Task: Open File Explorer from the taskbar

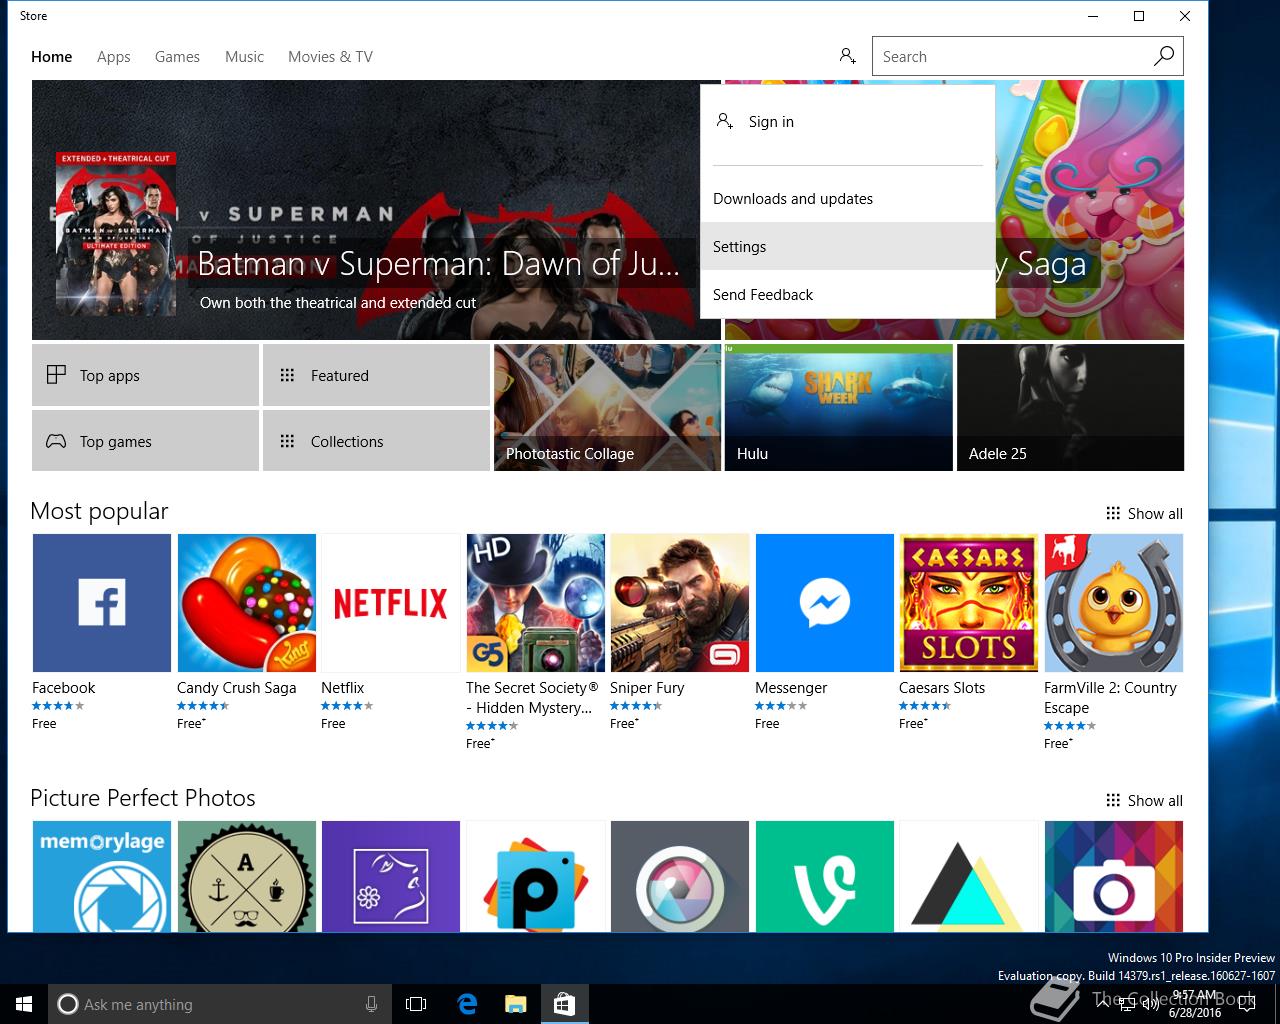Action: [x=515, y=1004]
